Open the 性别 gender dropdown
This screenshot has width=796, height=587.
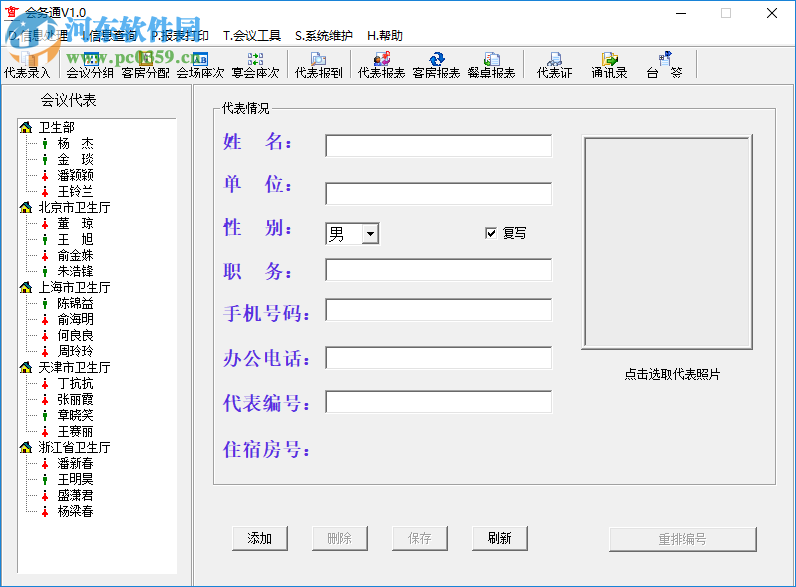[x=371, y=234]
